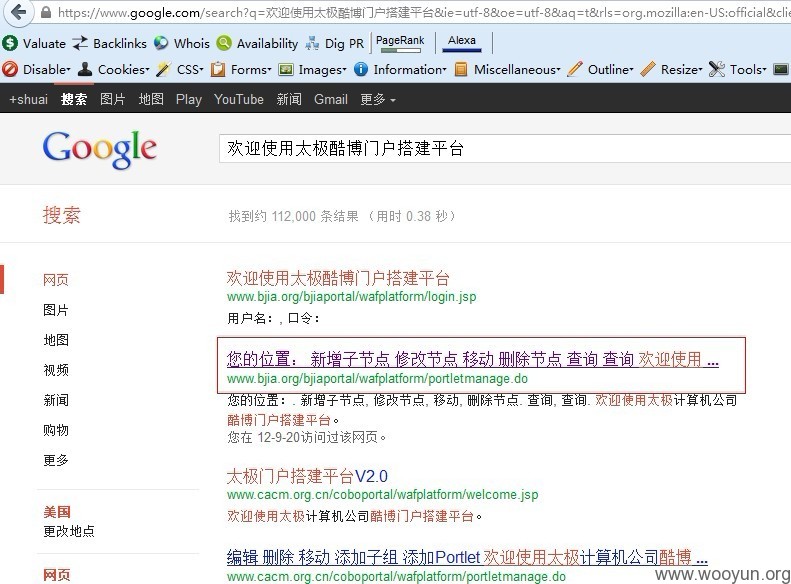Expand the 更多 menu in black bar
This screenshot has height=584, width=791.
click(378, 99)
